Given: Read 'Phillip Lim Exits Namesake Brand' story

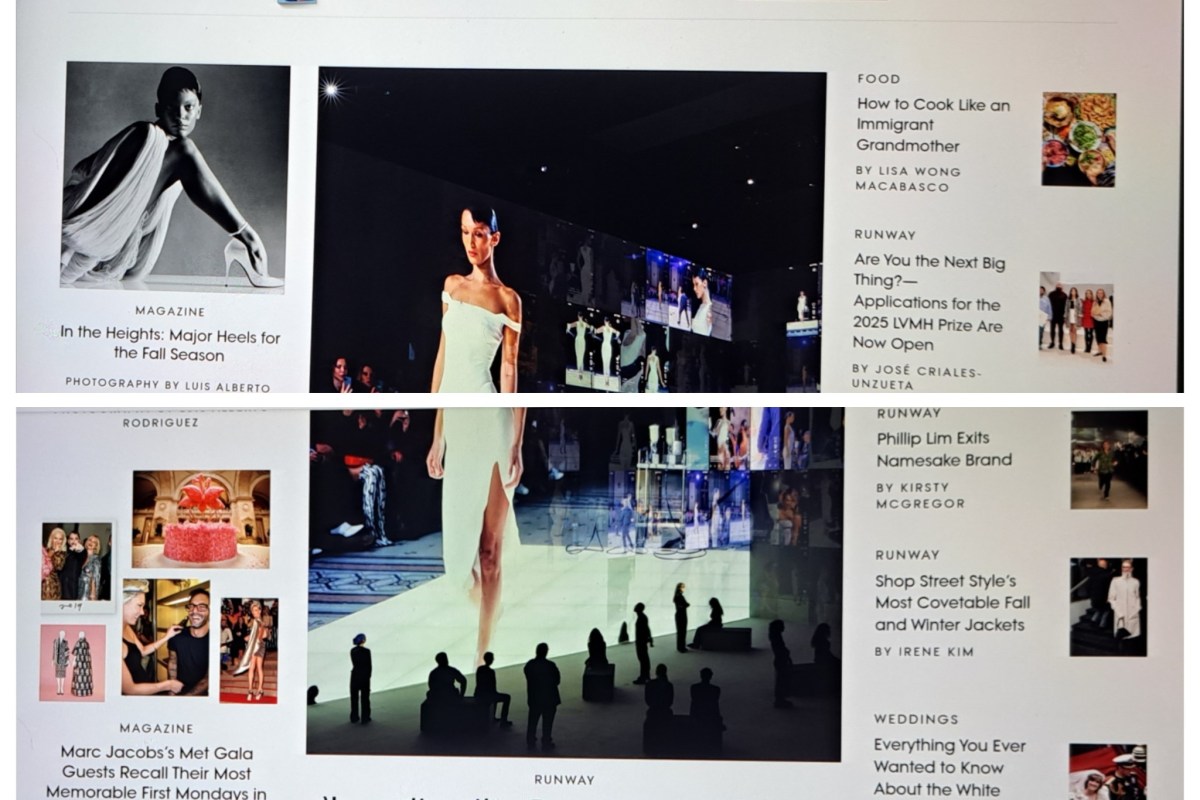Looking at the screenshot, I should (944, 449).
